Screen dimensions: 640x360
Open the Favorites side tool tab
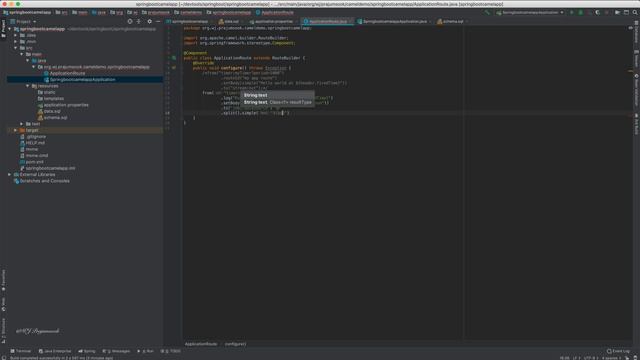point(3,281)
